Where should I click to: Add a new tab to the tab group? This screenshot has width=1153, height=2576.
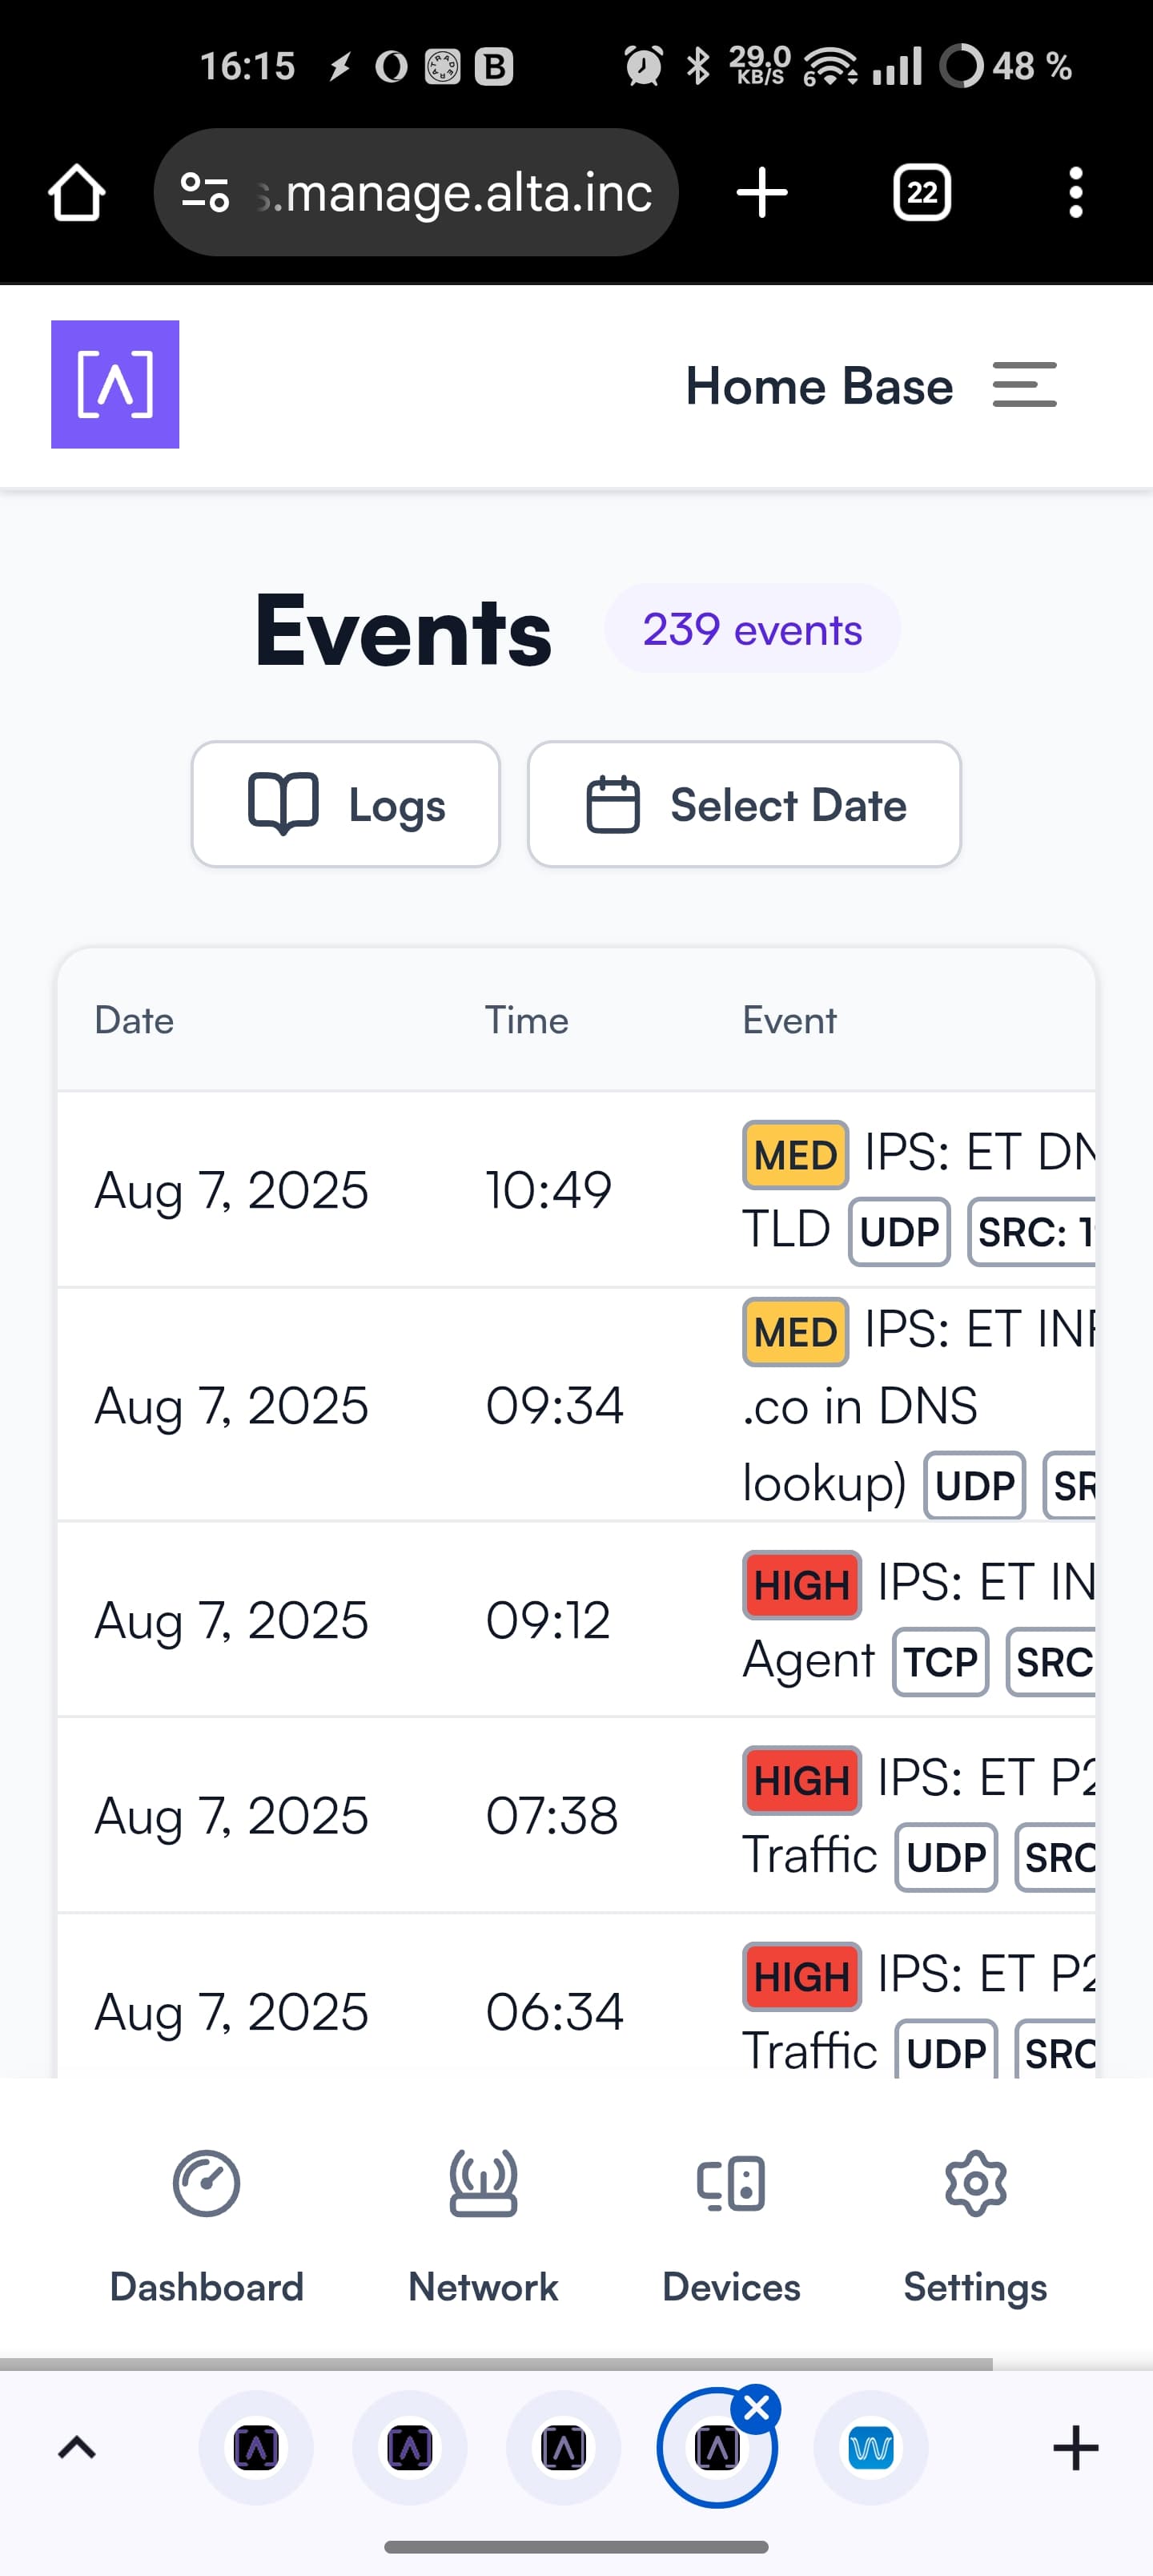pos(1075,2448)
